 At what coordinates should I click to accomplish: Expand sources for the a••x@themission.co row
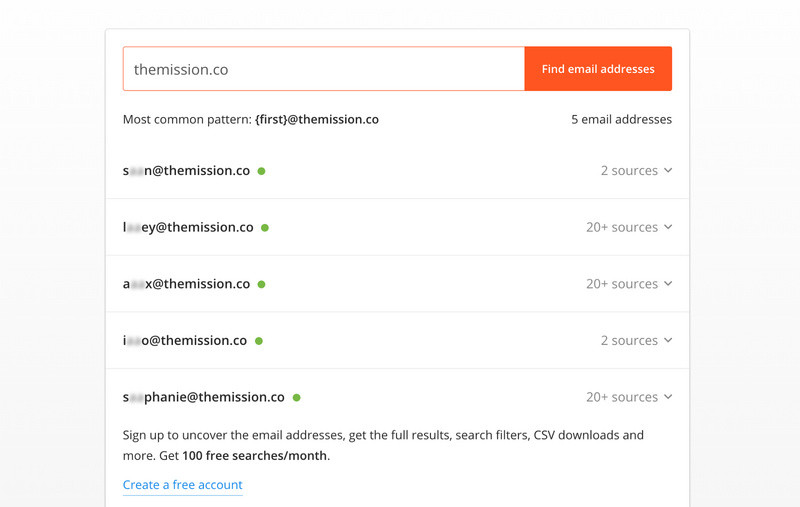click(x=668, y=284)
